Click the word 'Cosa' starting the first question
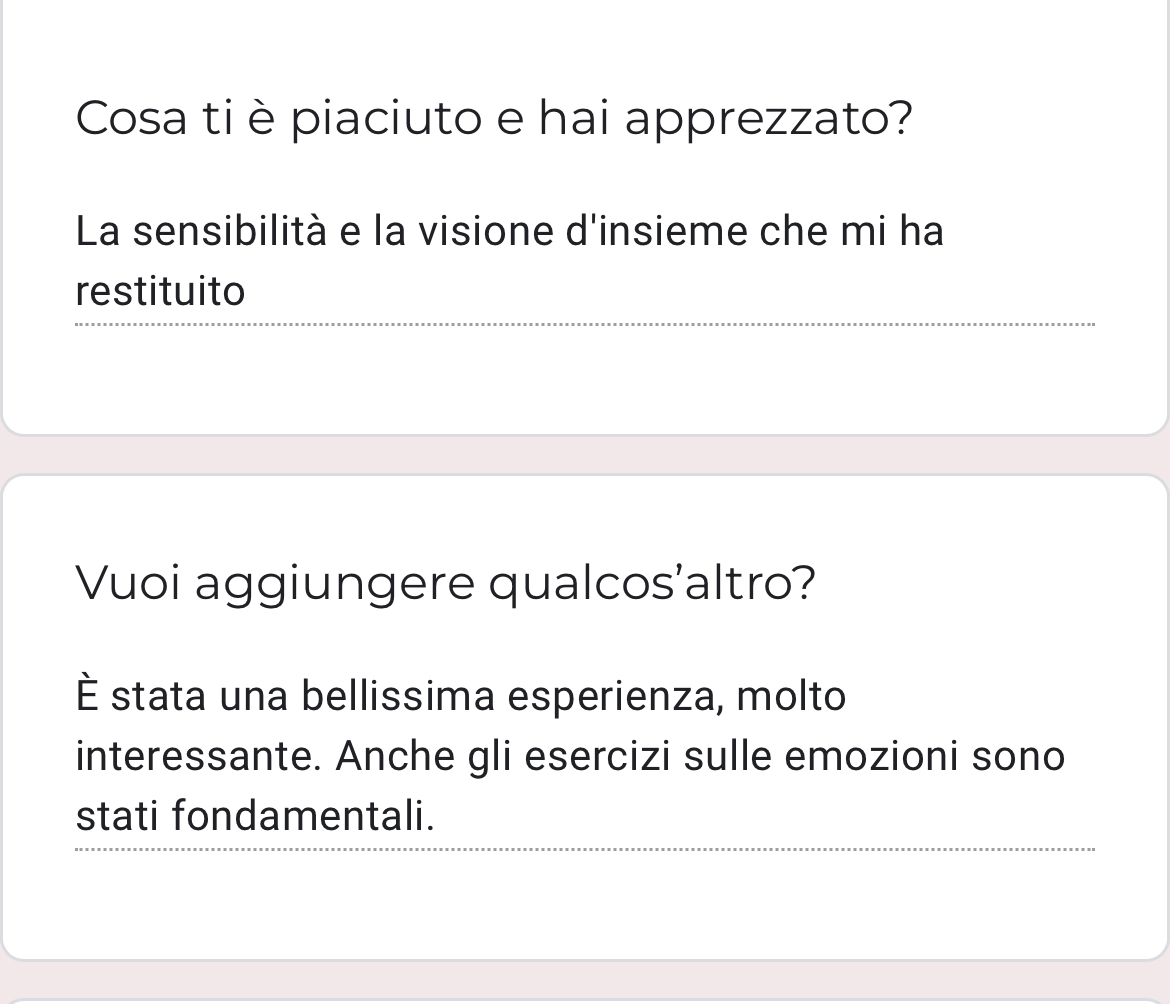 (x=131, y=118)
